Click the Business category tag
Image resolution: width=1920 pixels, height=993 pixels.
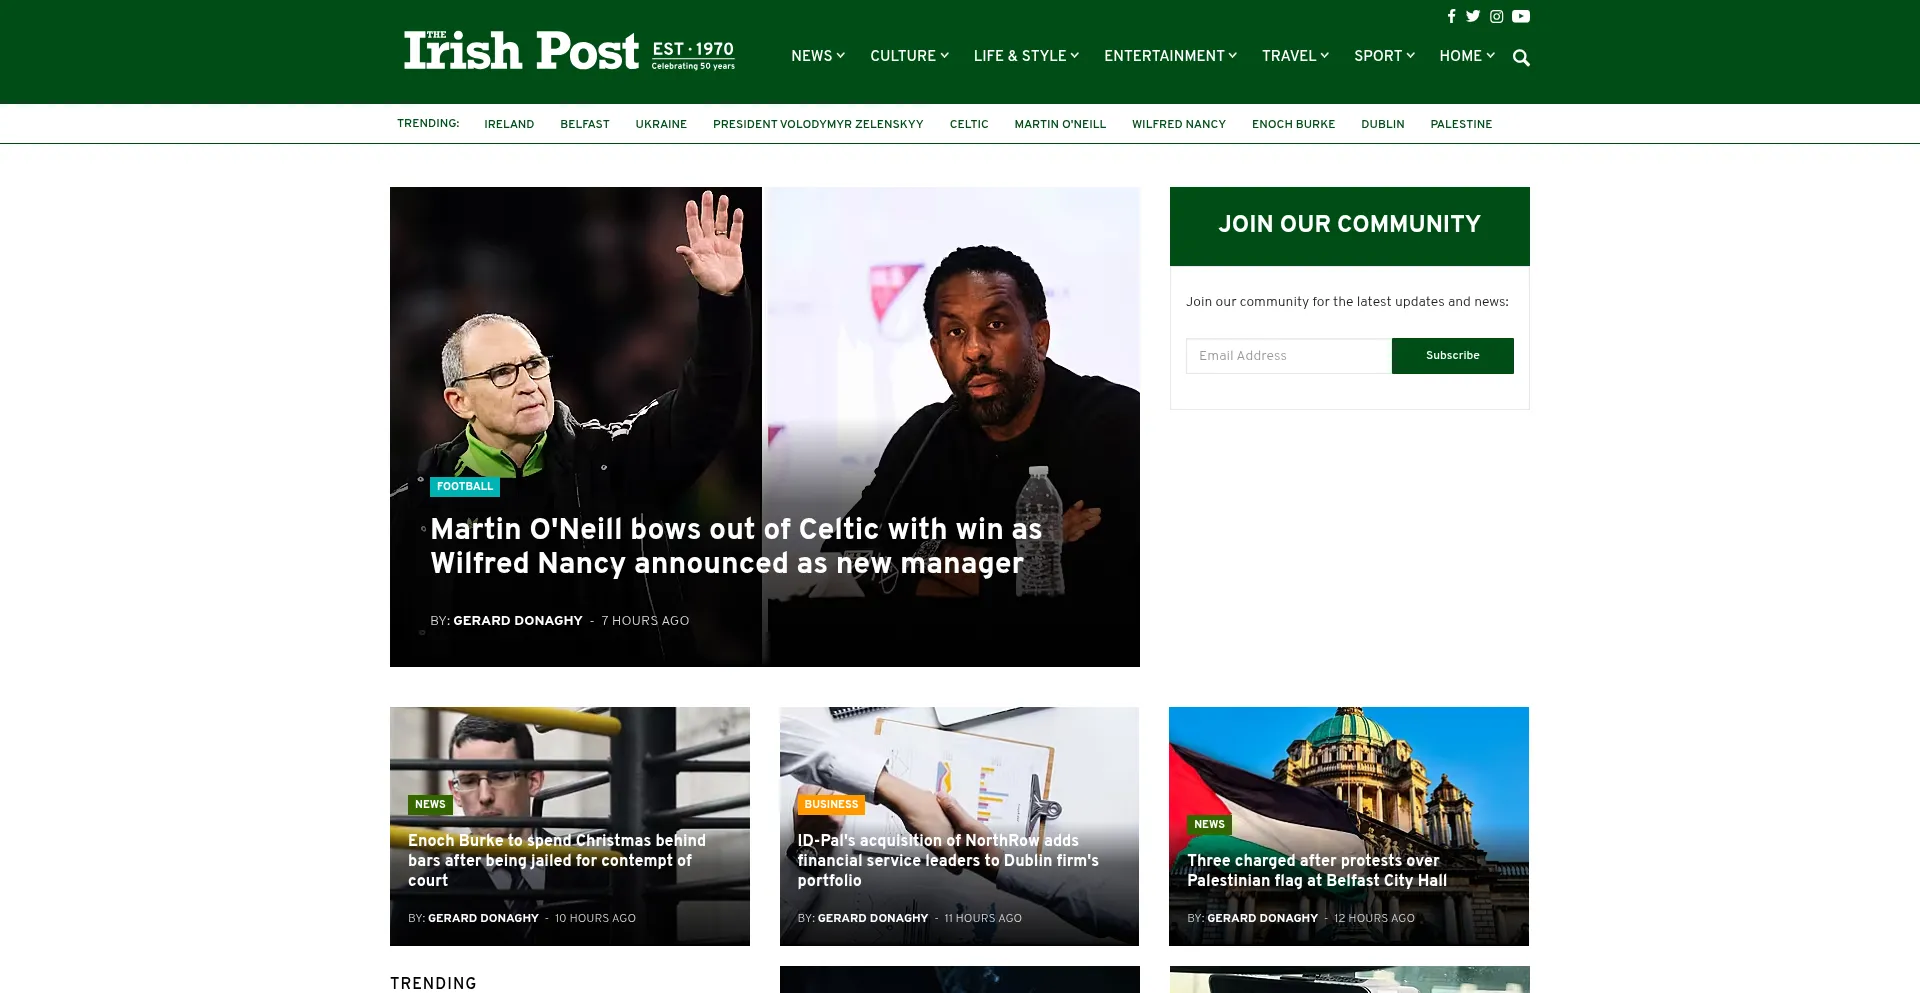click(x=831, y=804)
